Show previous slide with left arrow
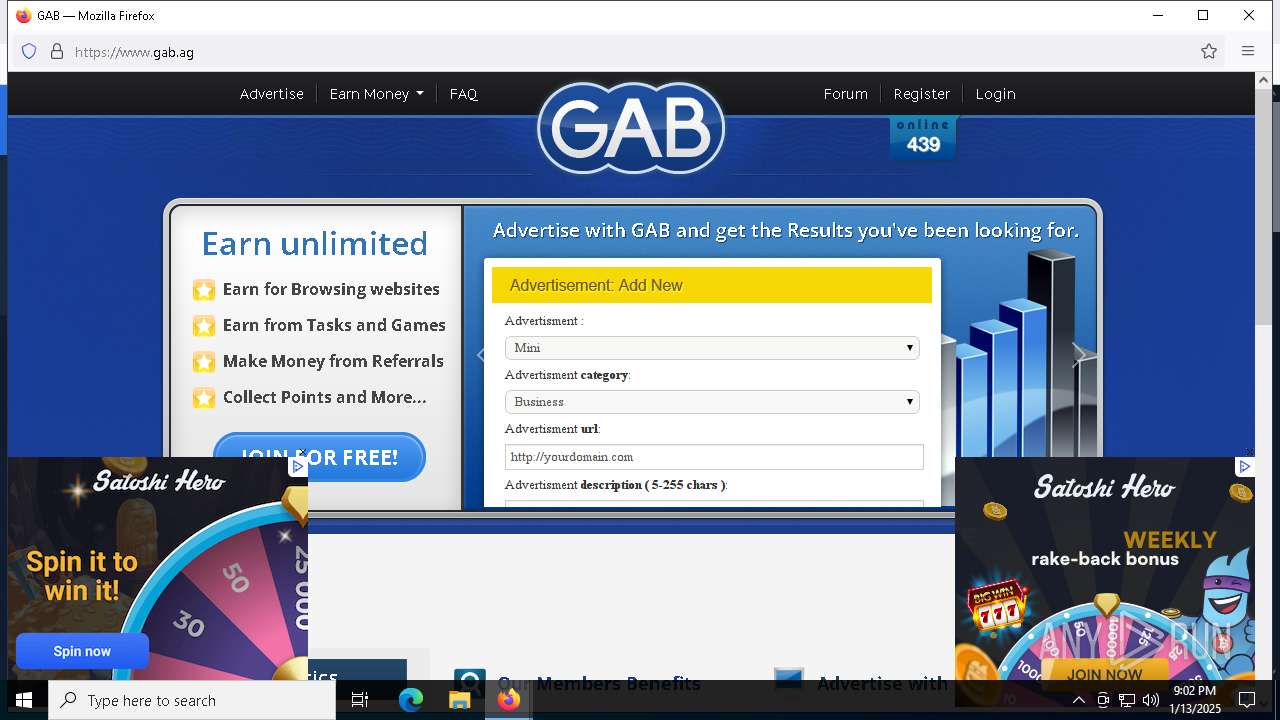Viewport: 1280px width, 720px height. coord(481,355)
